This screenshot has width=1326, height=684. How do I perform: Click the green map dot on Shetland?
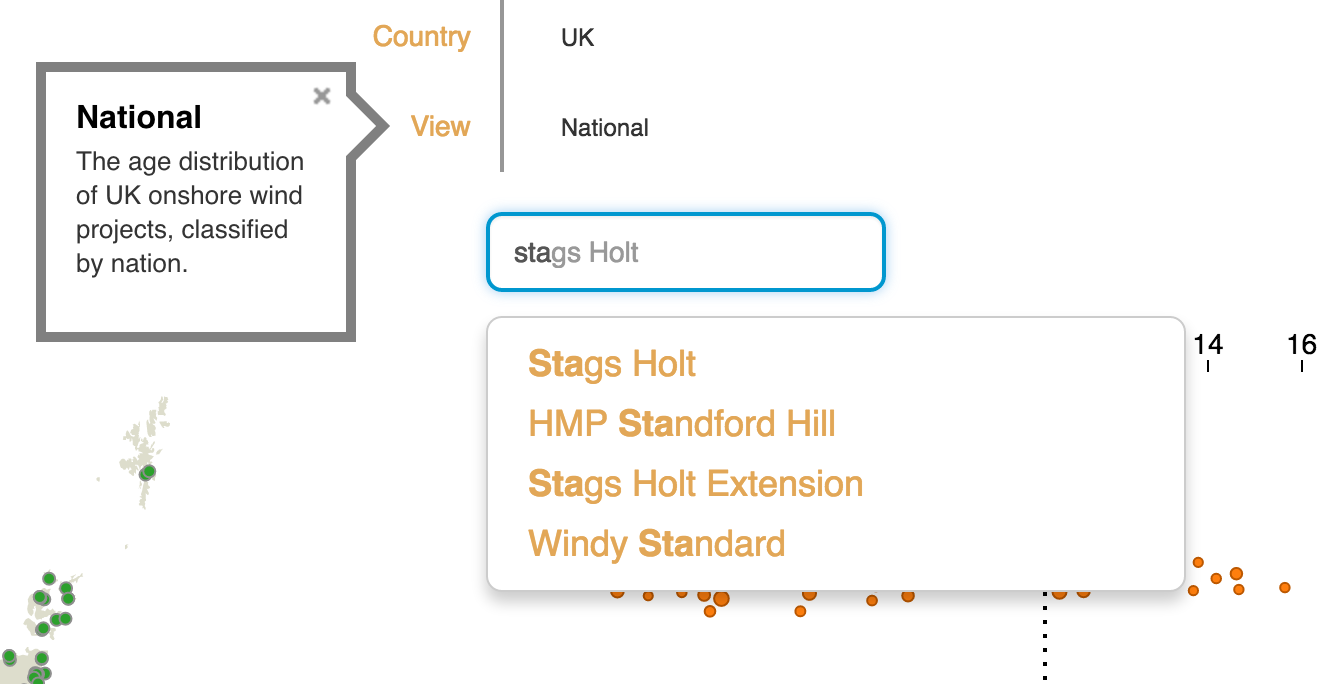148,472
